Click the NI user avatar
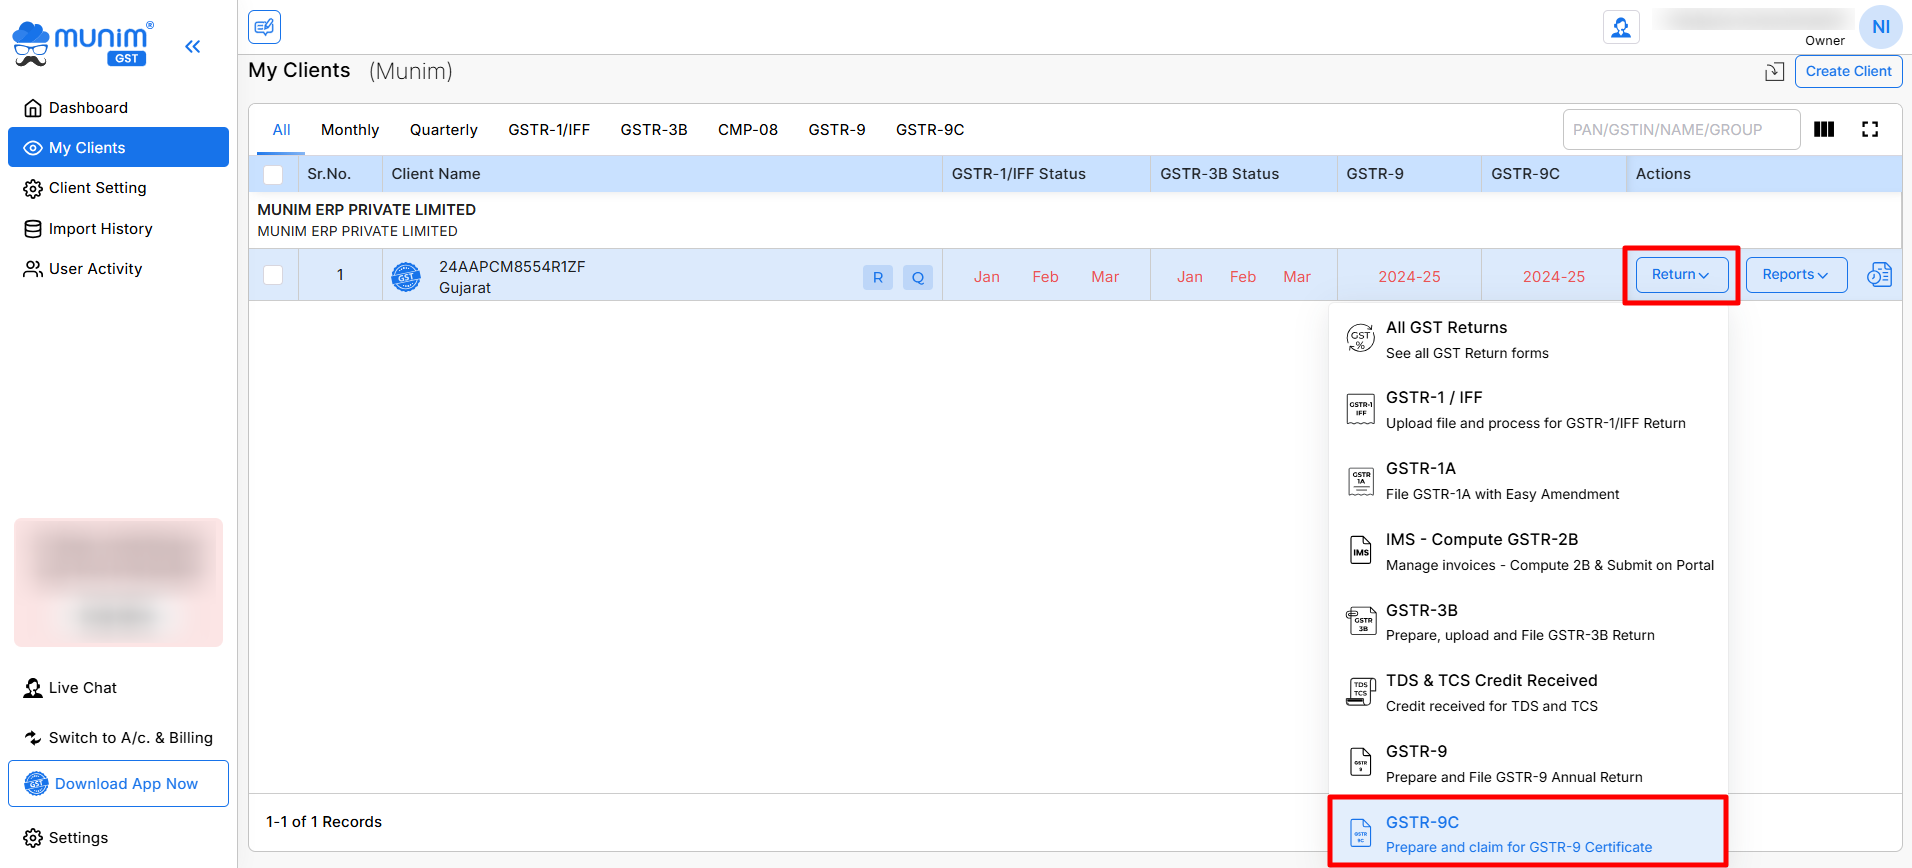This screenshot has height=868, width=1912. pos(1880,27)
